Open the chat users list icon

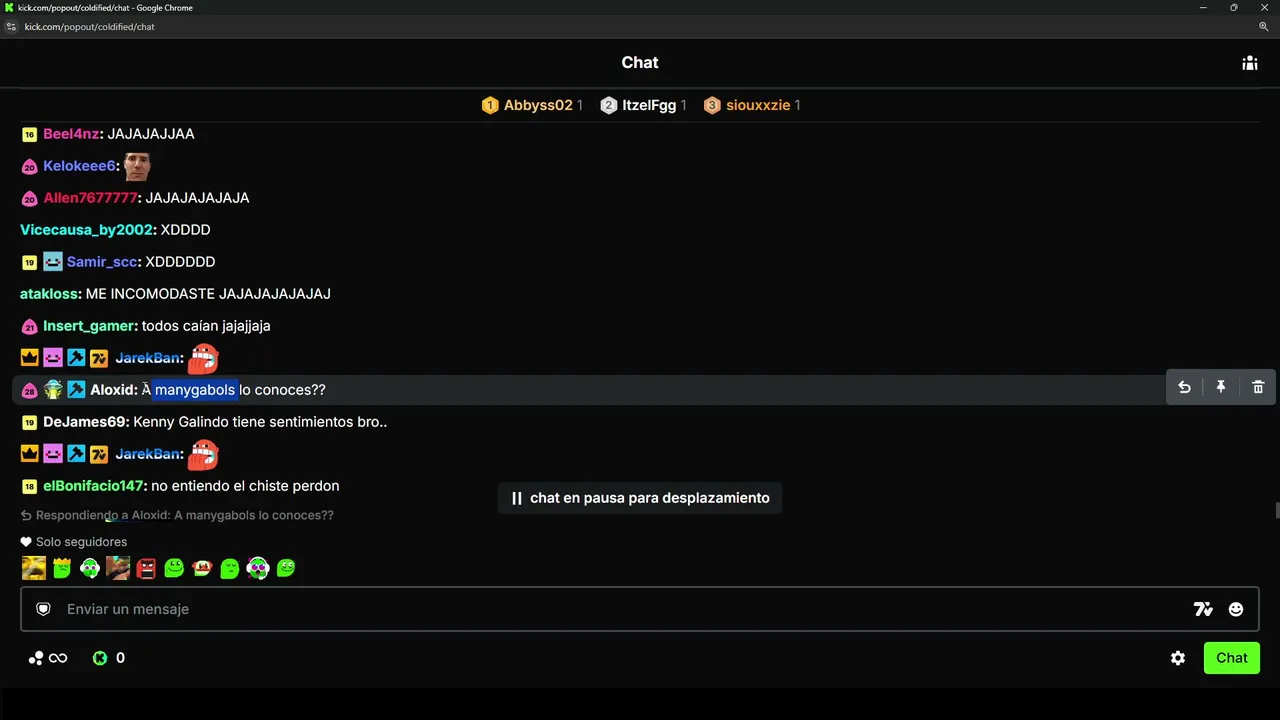[1249, 63]
